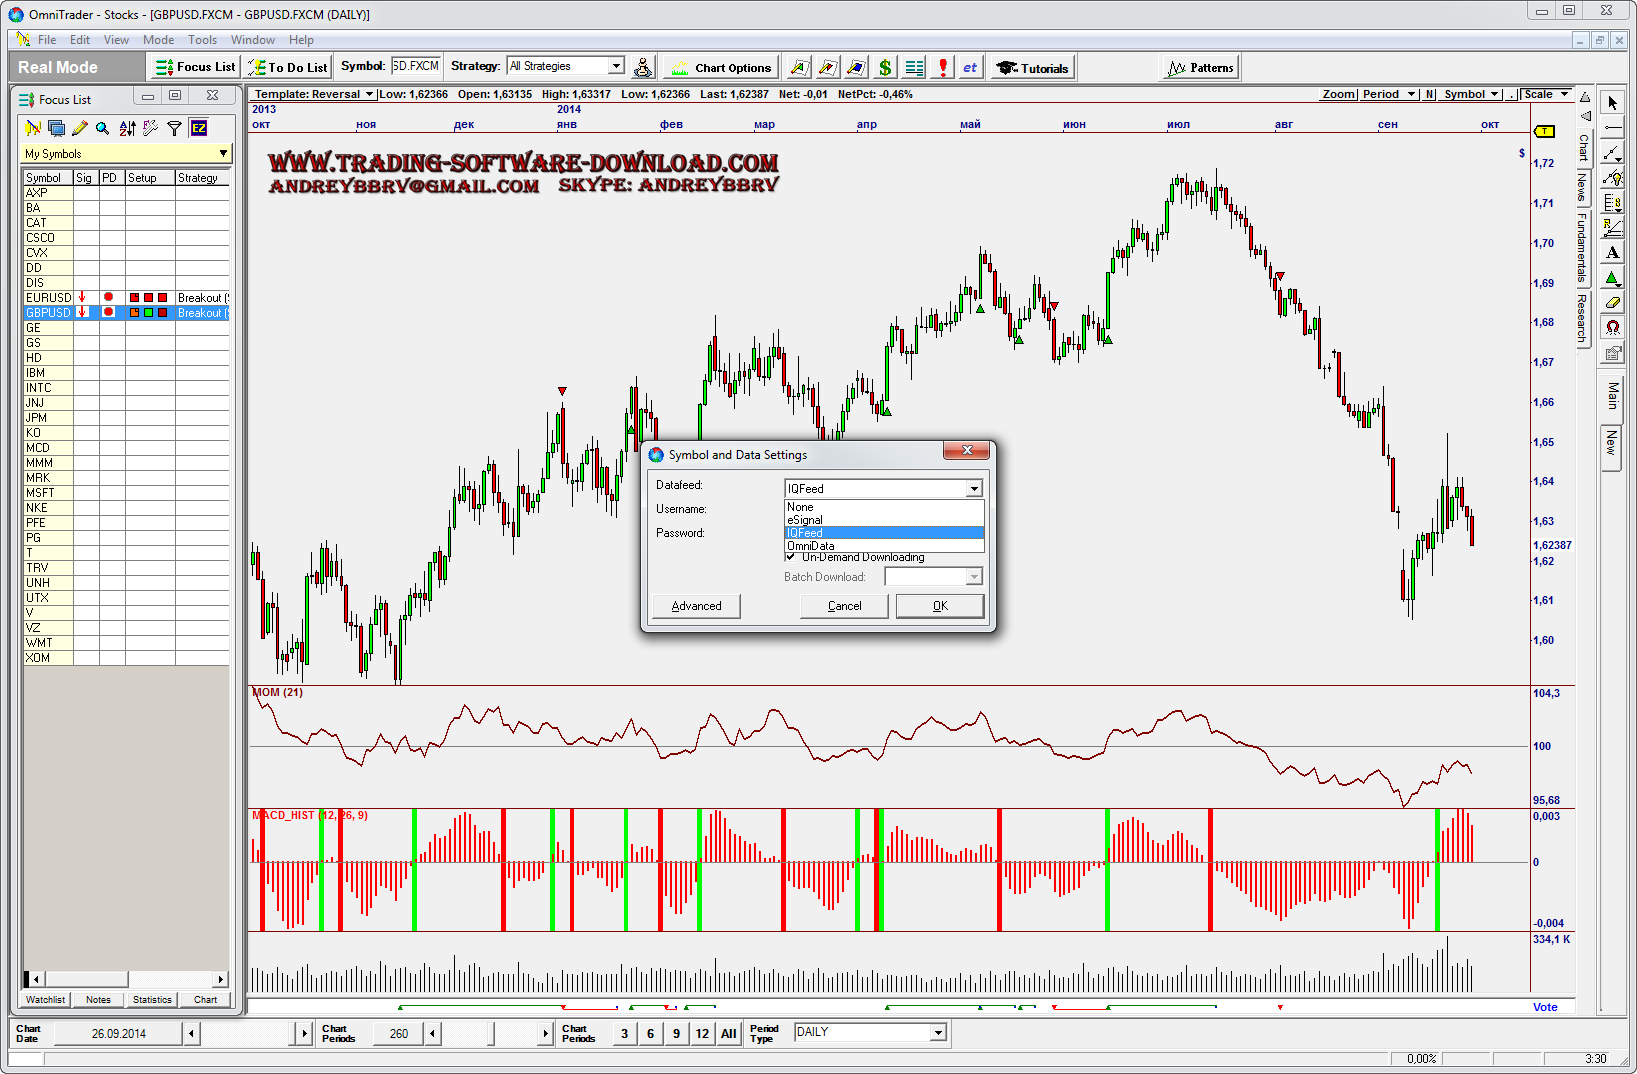Click the Chart Options button
The width and height of the screenshot is (1637, 1074).
pyautogui.click(x=722, y=68)
